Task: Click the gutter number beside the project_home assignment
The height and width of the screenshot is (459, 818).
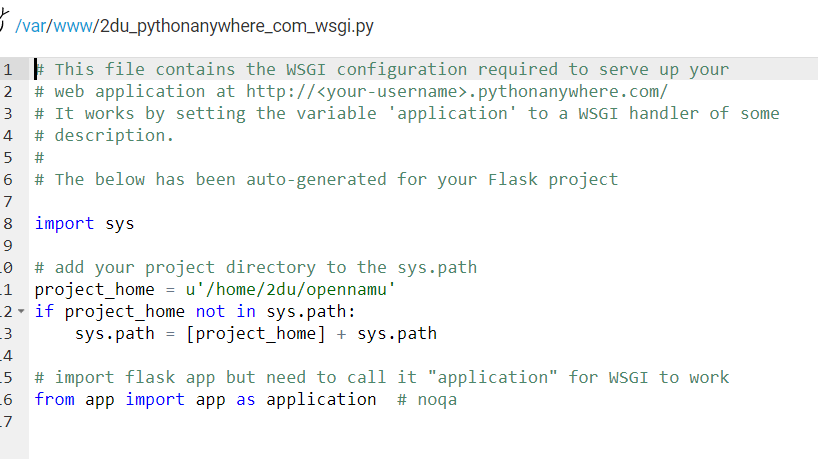Action: 8,290
